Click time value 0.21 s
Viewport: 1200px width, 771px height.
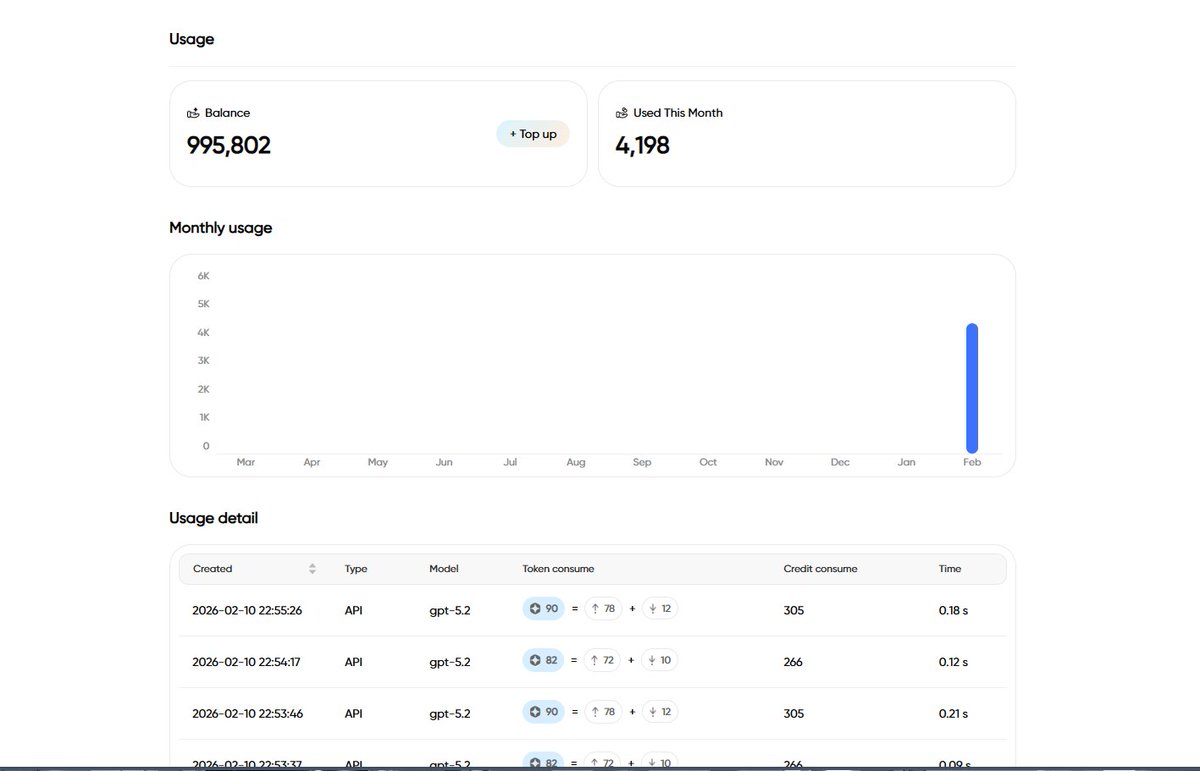(953, 714)
